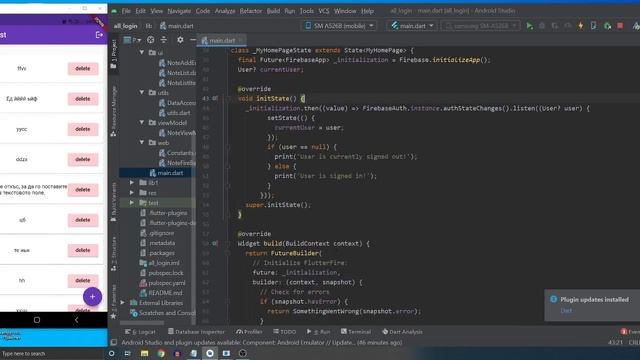Click the locate file target icon
This screenshot has height=360, width=640.
(x=151, y=40)
